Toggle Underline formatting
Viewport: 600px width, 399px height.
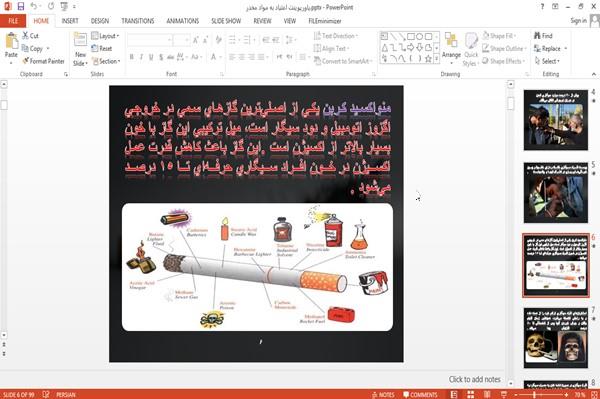tap(151, 57)
